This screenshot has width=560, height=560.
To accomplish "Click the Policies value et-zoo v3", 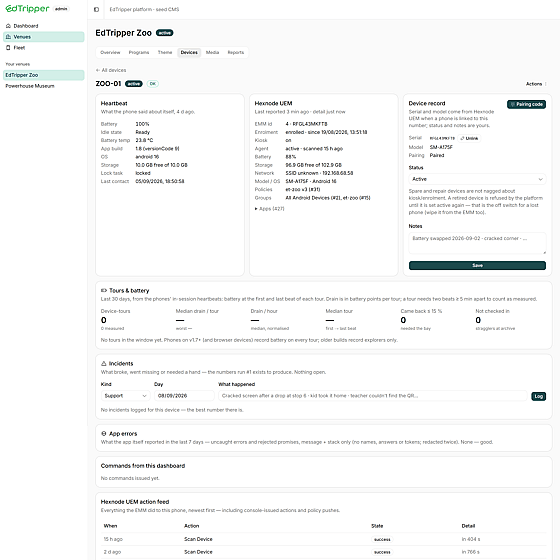I will [303, 190].
